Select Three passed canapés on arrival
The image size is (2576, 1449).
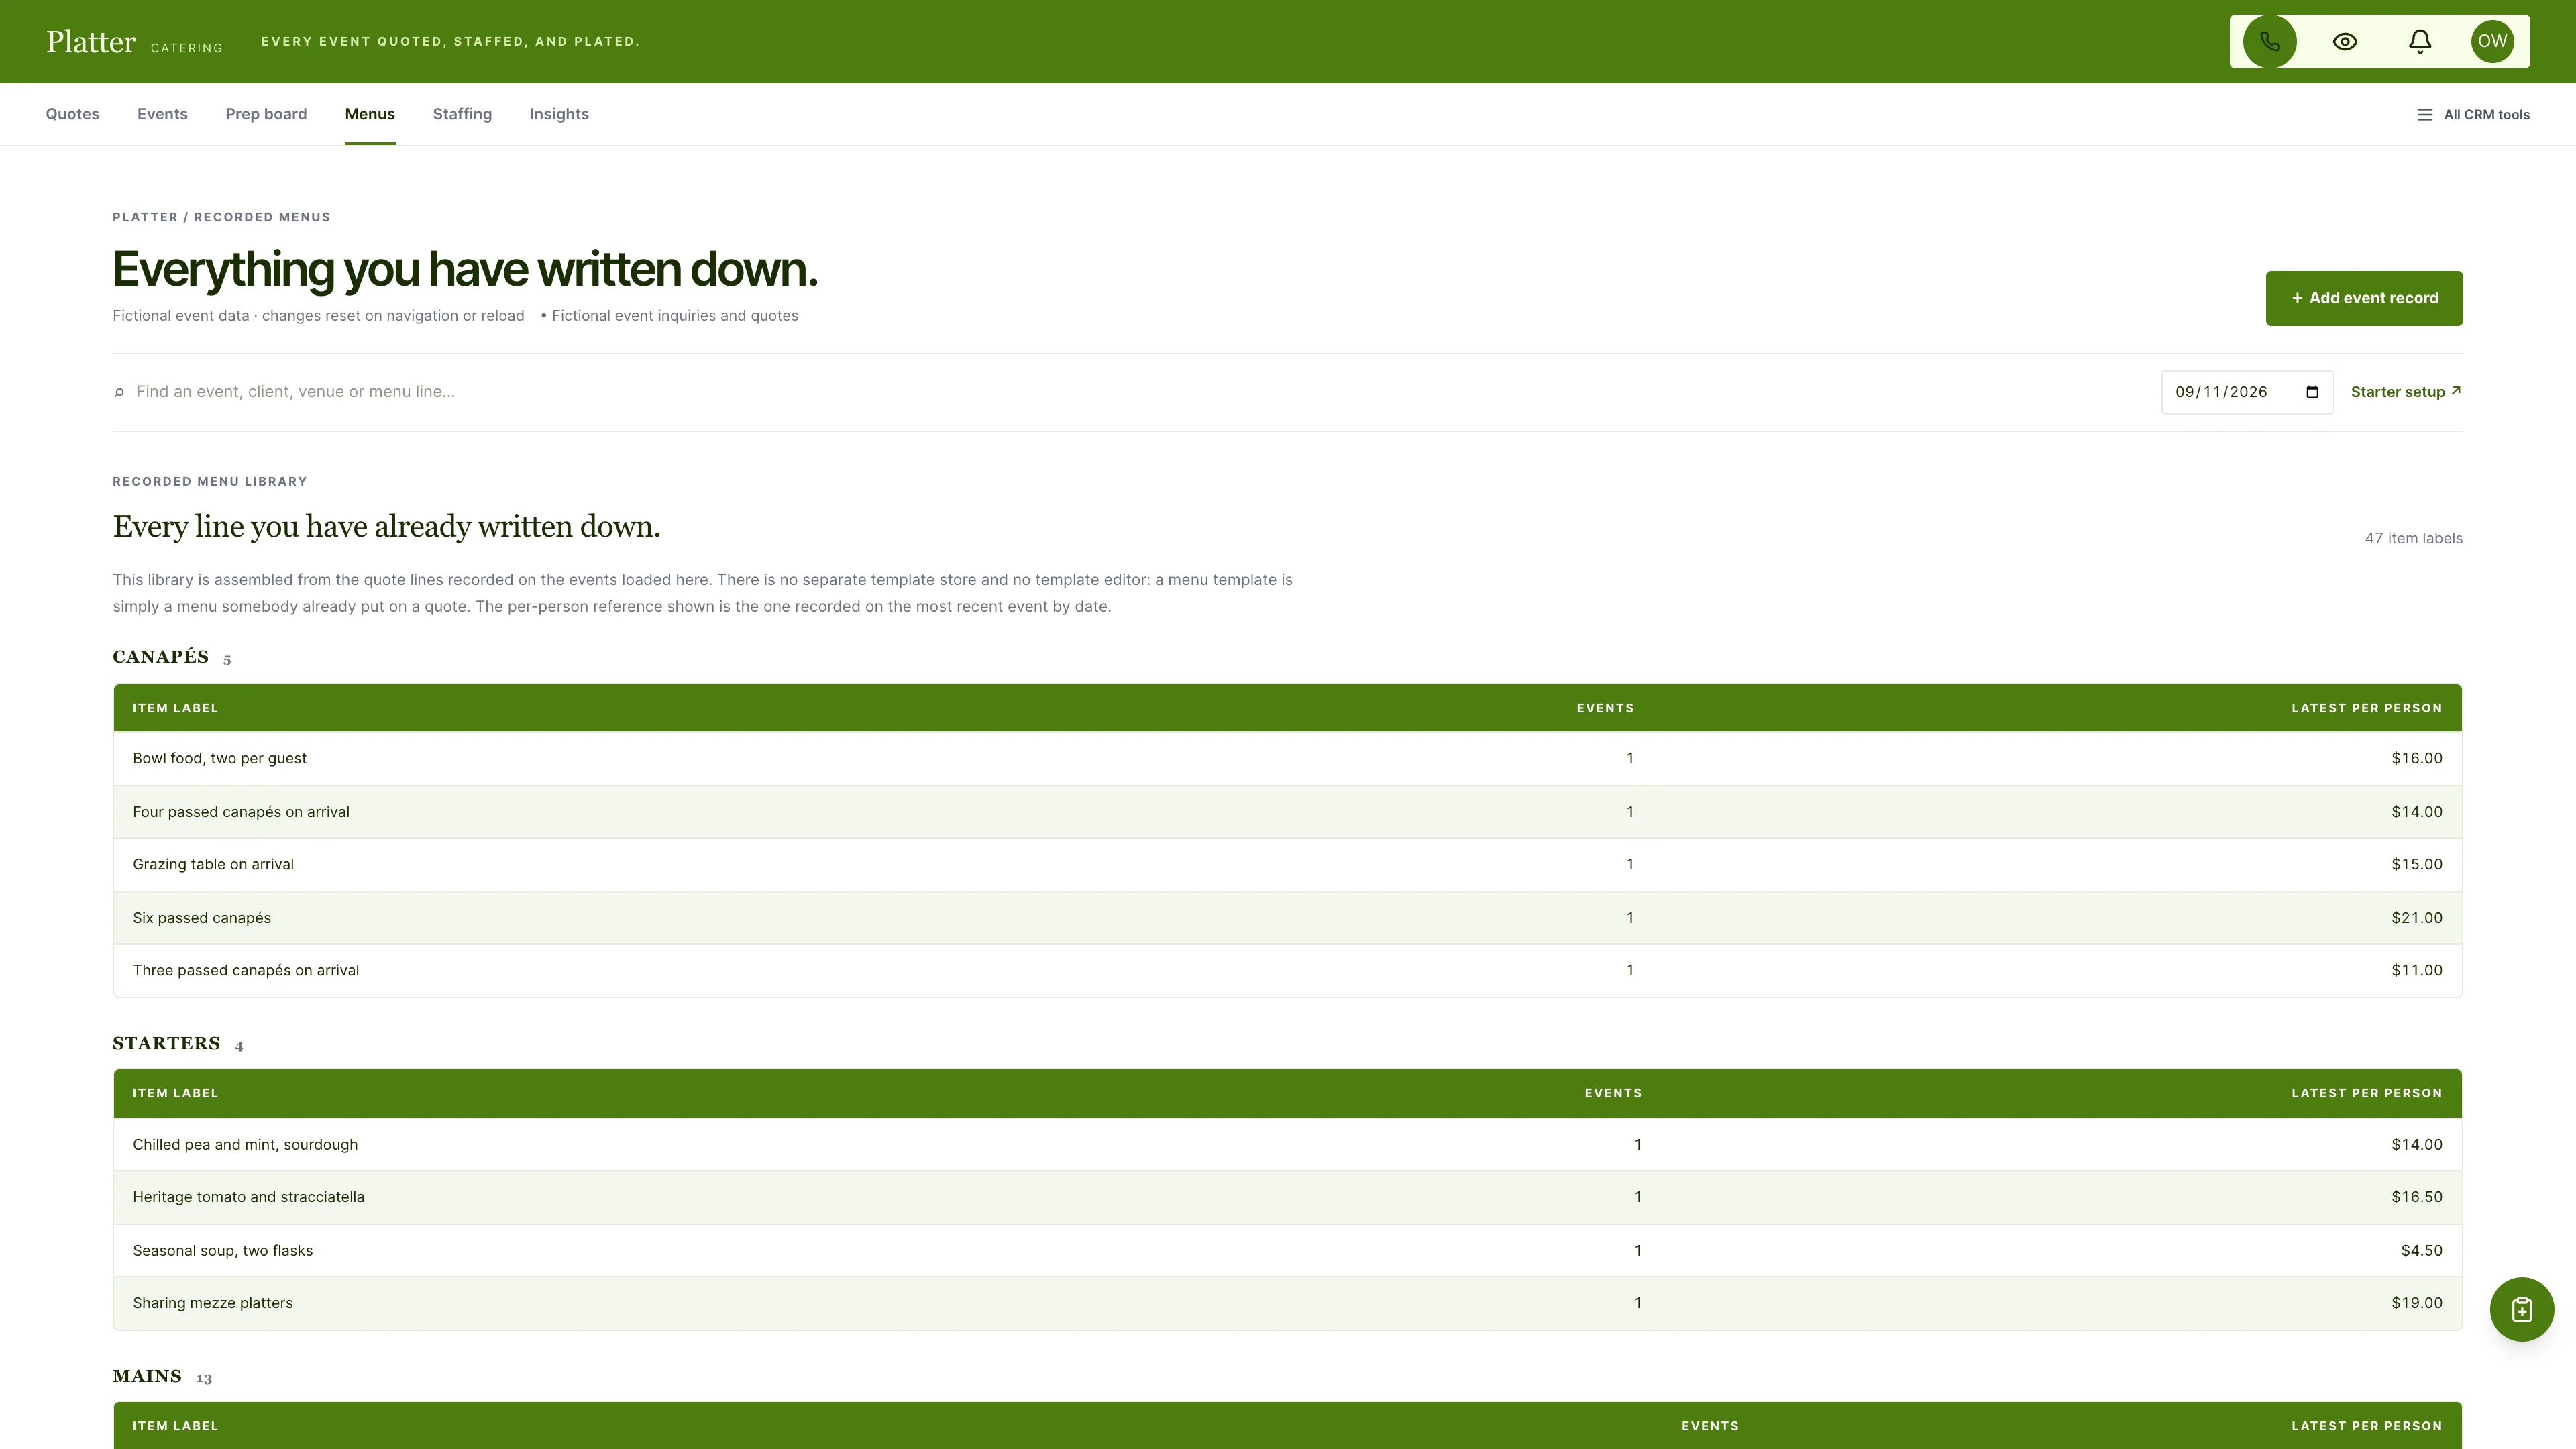(x=1288, y=970)
